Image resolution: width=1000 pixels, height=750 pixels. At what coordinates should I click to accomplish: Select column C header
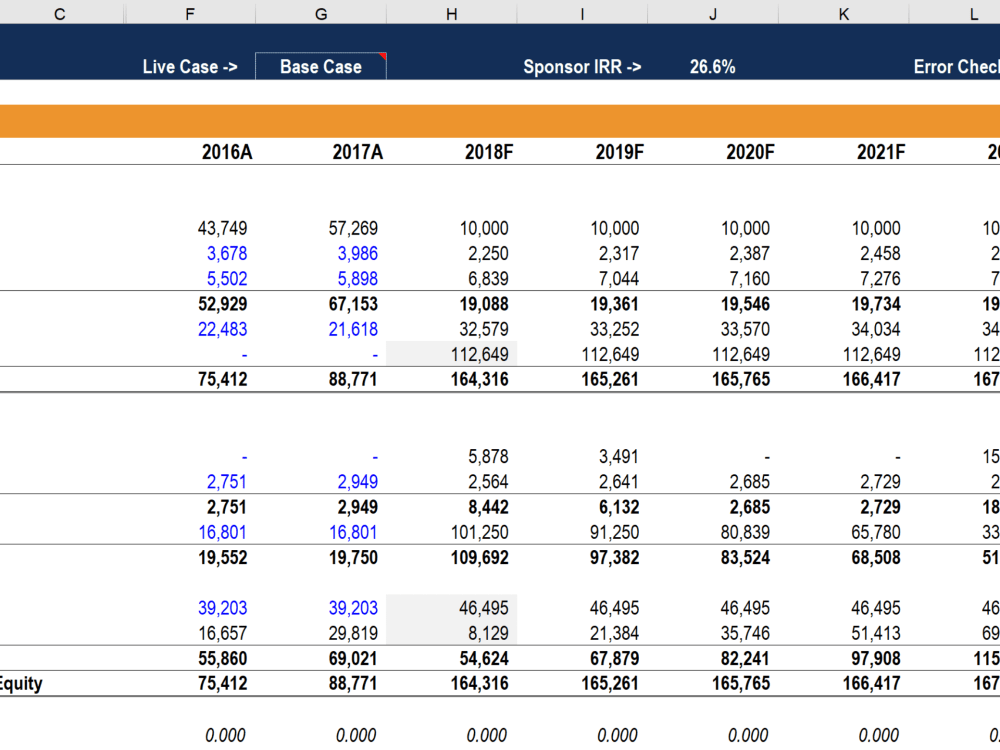coord(60,13)
